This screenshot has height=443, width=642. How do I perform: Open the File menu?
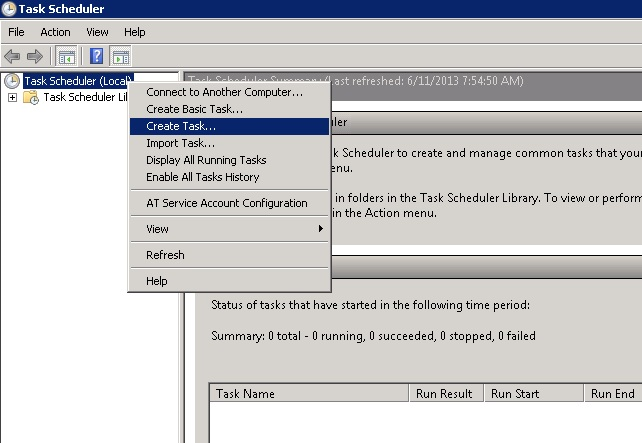(x=18, y=32)
